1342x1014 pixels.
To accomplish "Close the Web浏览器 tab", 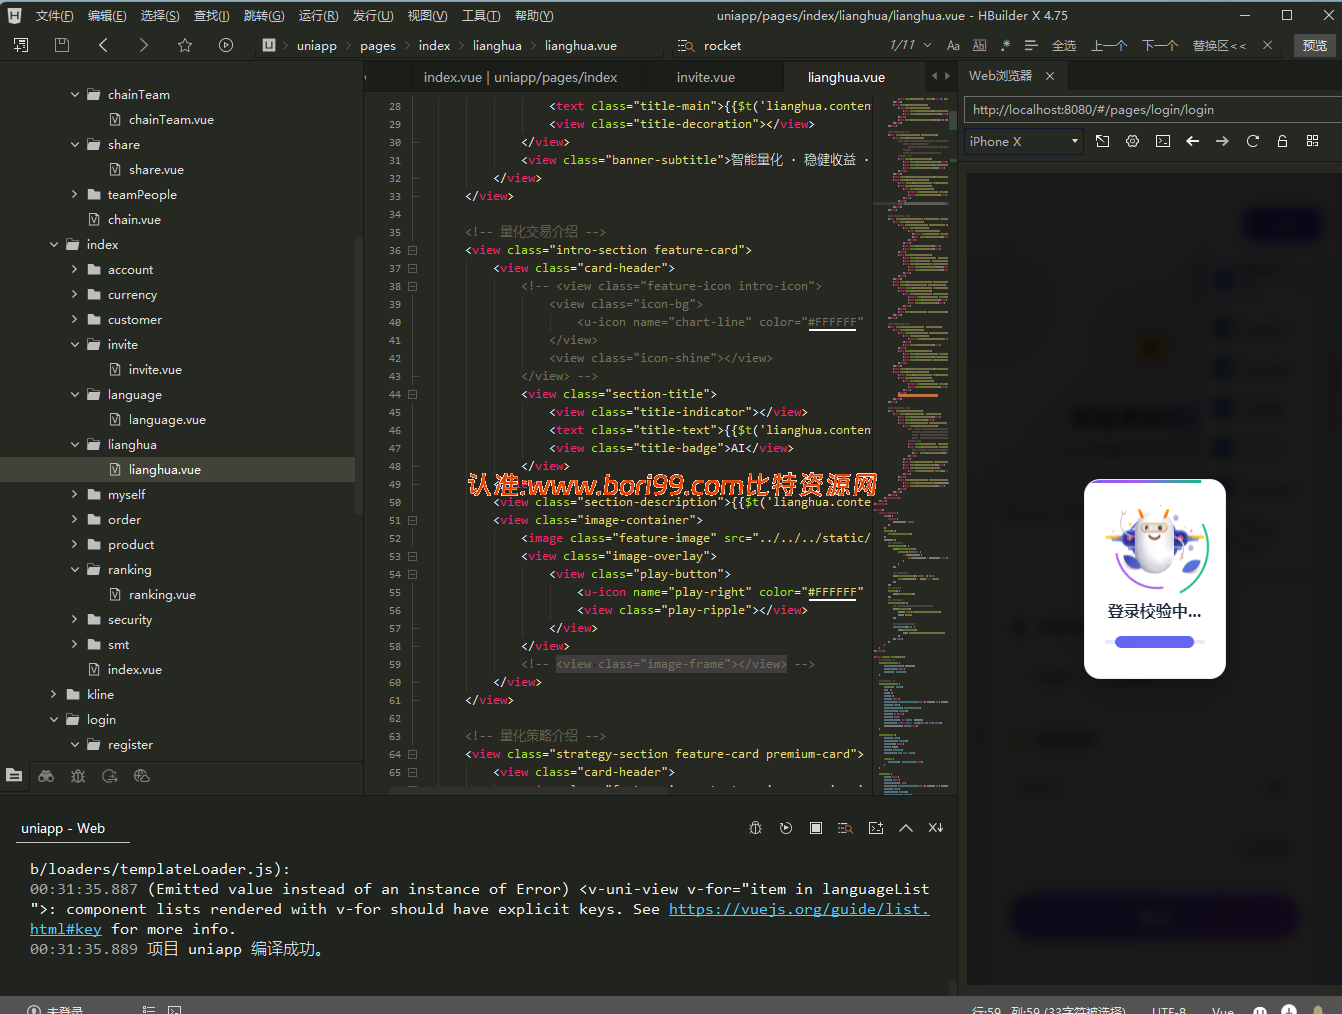I will point(1050,76).
